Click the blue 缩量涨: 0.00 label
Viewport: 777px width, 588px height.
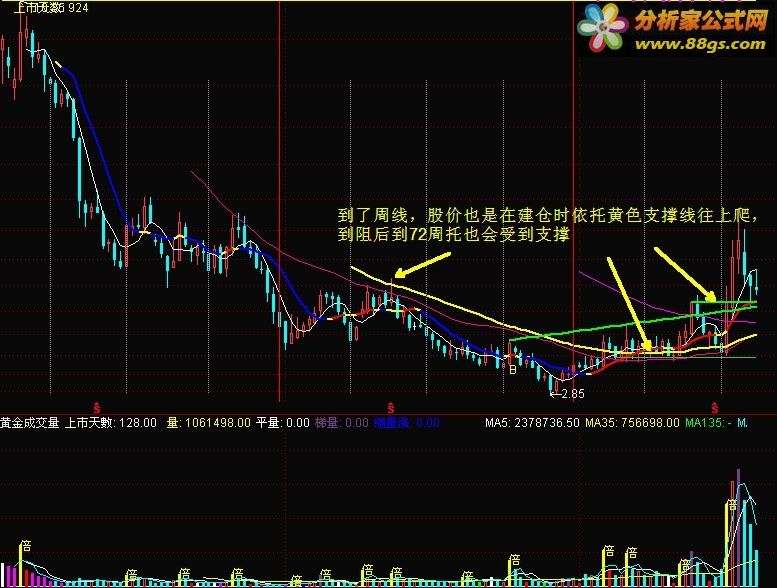tap(407, 423)
